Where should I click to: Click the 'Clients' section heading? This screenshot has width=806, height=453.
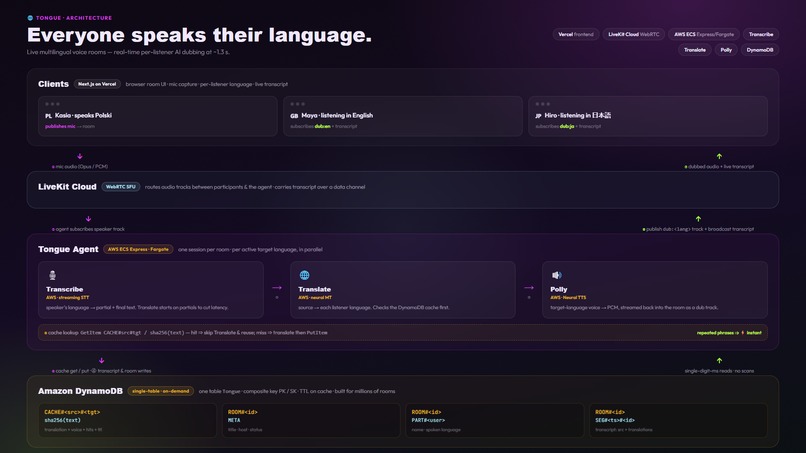(x=53, y=84)
